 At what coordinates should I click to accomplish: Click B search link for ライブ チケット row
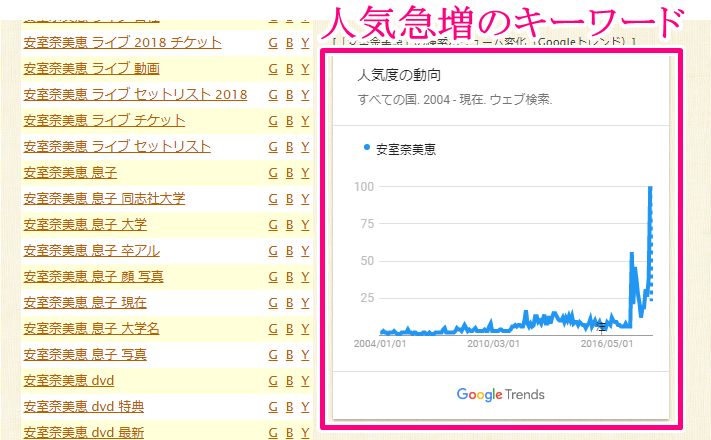point(290,121)
